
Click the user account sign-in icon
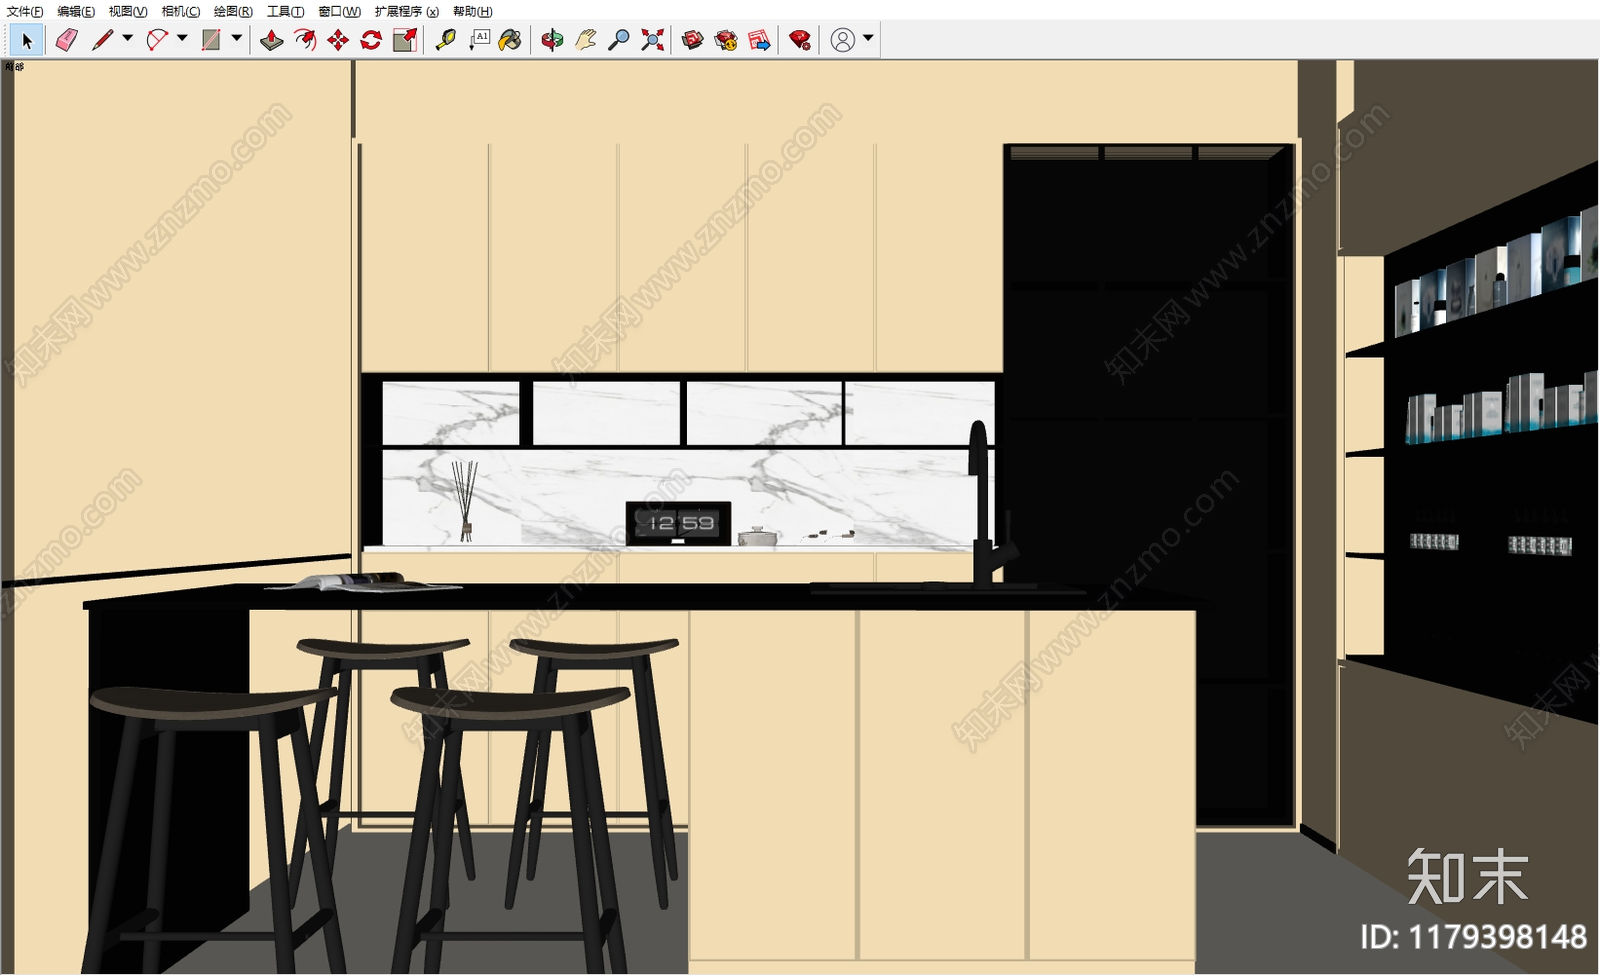(x=843, y=40)
